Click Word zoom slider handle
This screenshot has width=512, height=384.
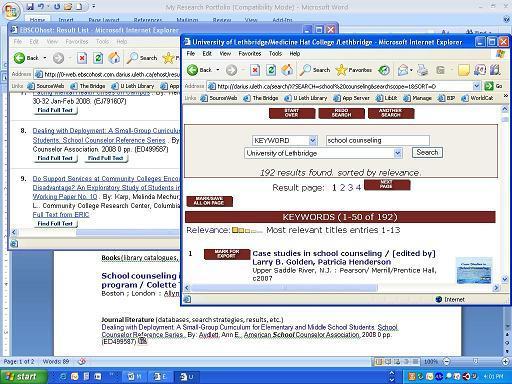point(476,361)
